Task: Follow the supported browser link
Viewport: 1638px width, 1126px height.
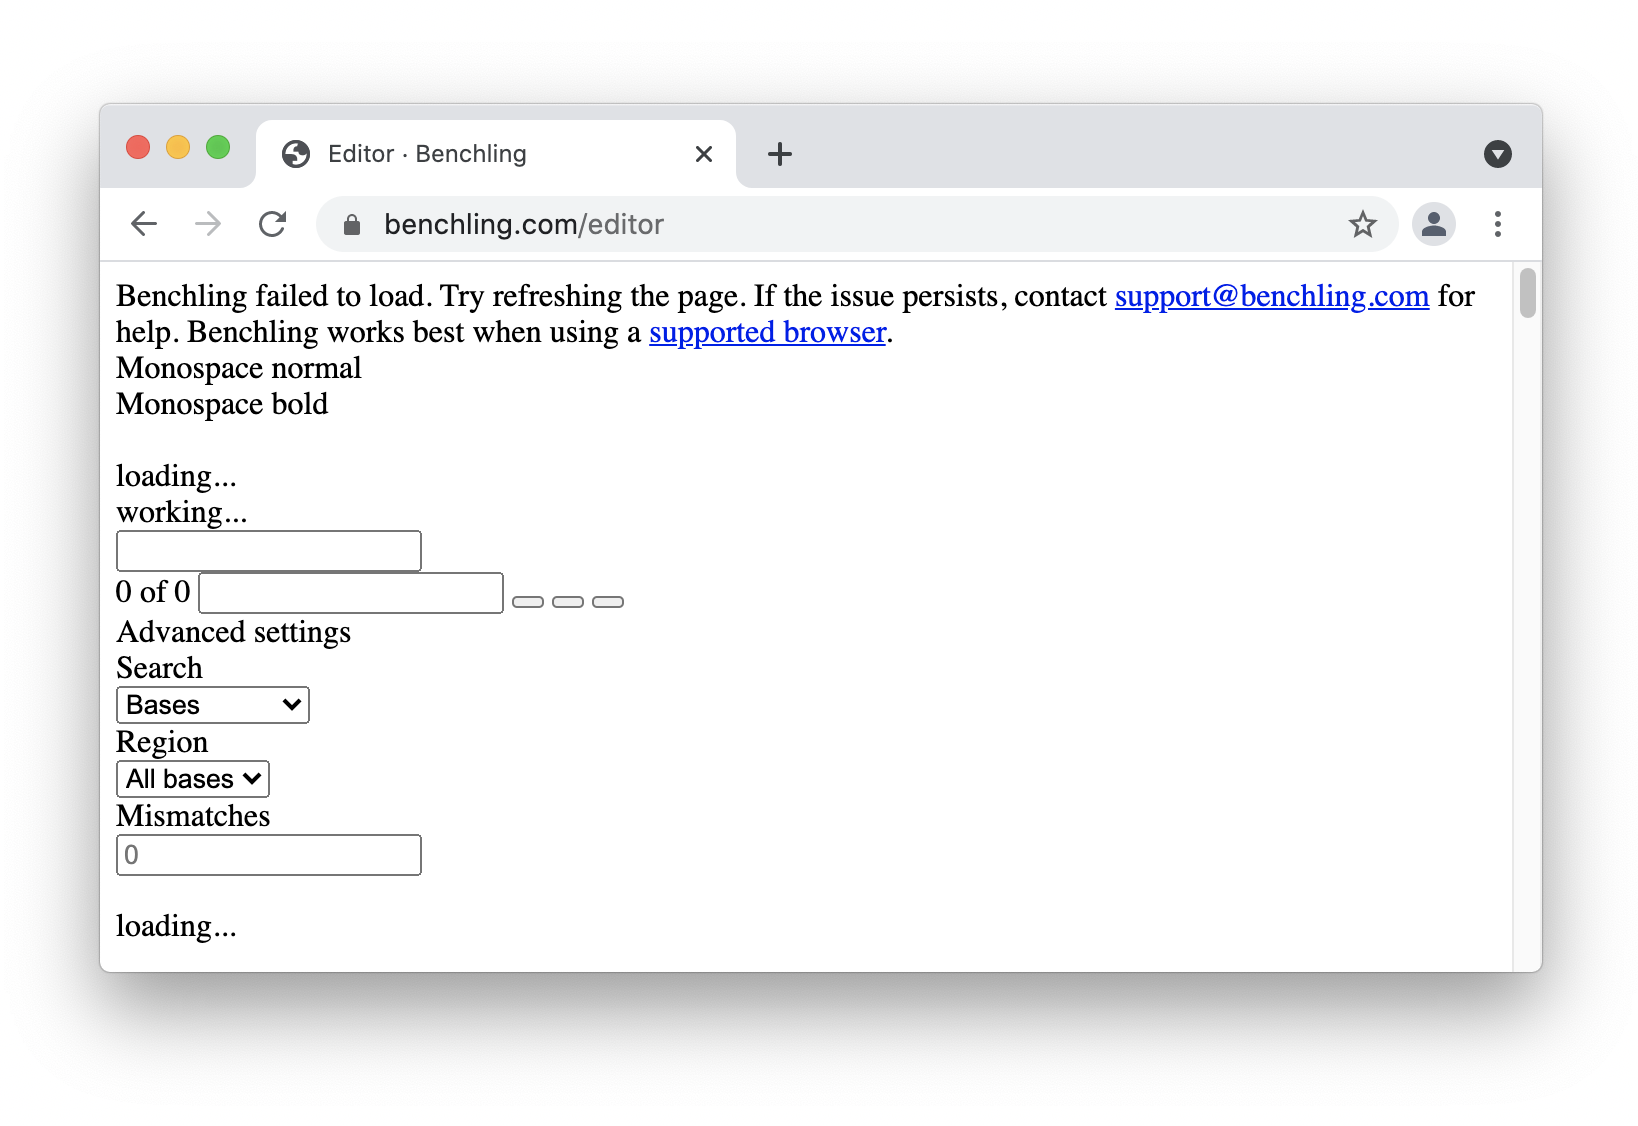Action: click(767, 332)
